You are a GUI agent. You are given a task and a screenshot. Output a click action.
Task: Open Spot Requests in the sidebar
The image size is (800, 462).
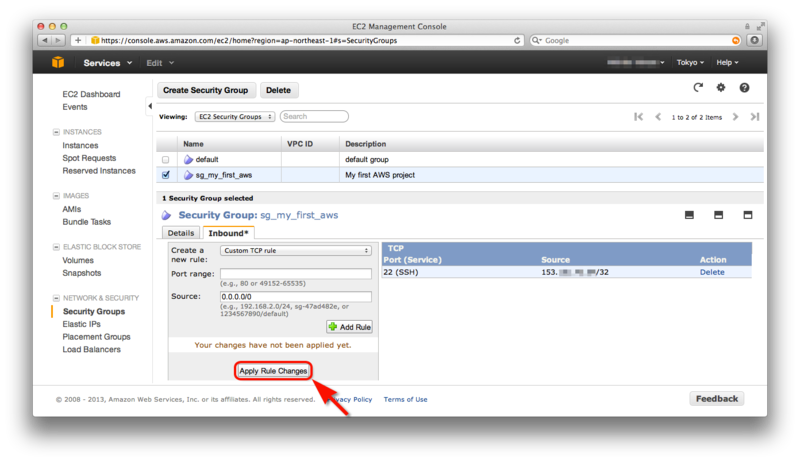pyautogui.click(x=89, y=158)
